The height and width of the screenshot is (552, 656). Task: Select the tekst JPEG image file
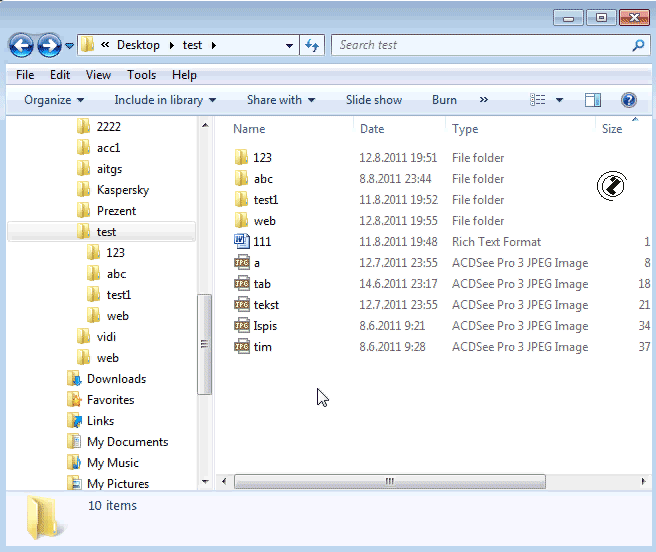(266, 305)
